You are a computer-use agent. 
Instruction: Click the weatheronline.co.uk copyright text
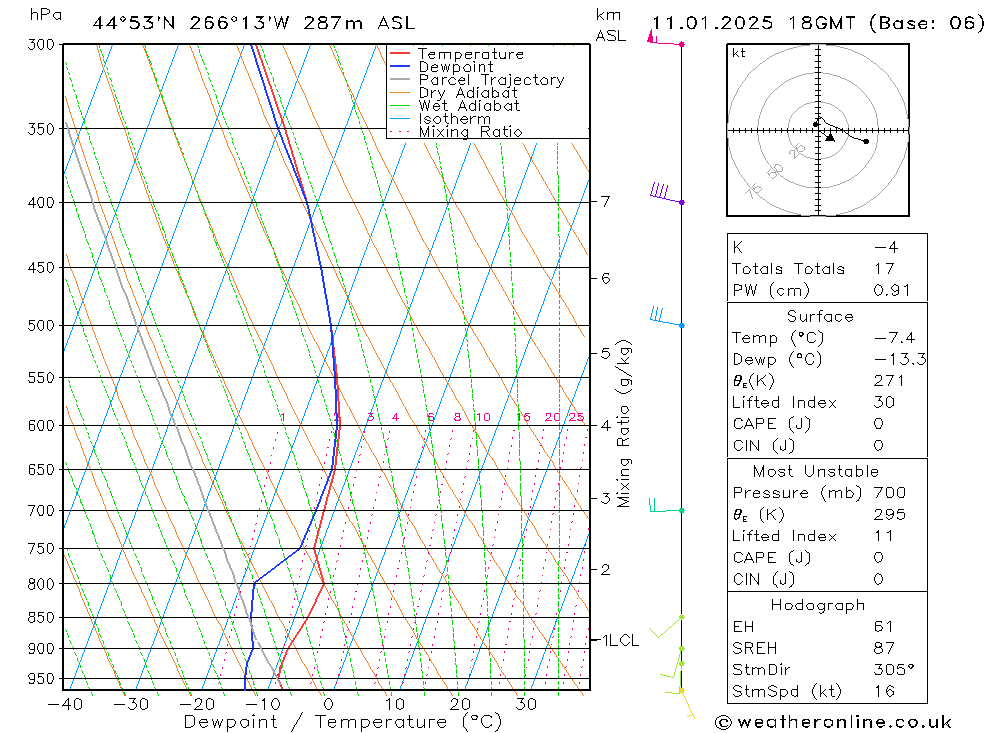point(834,722)
